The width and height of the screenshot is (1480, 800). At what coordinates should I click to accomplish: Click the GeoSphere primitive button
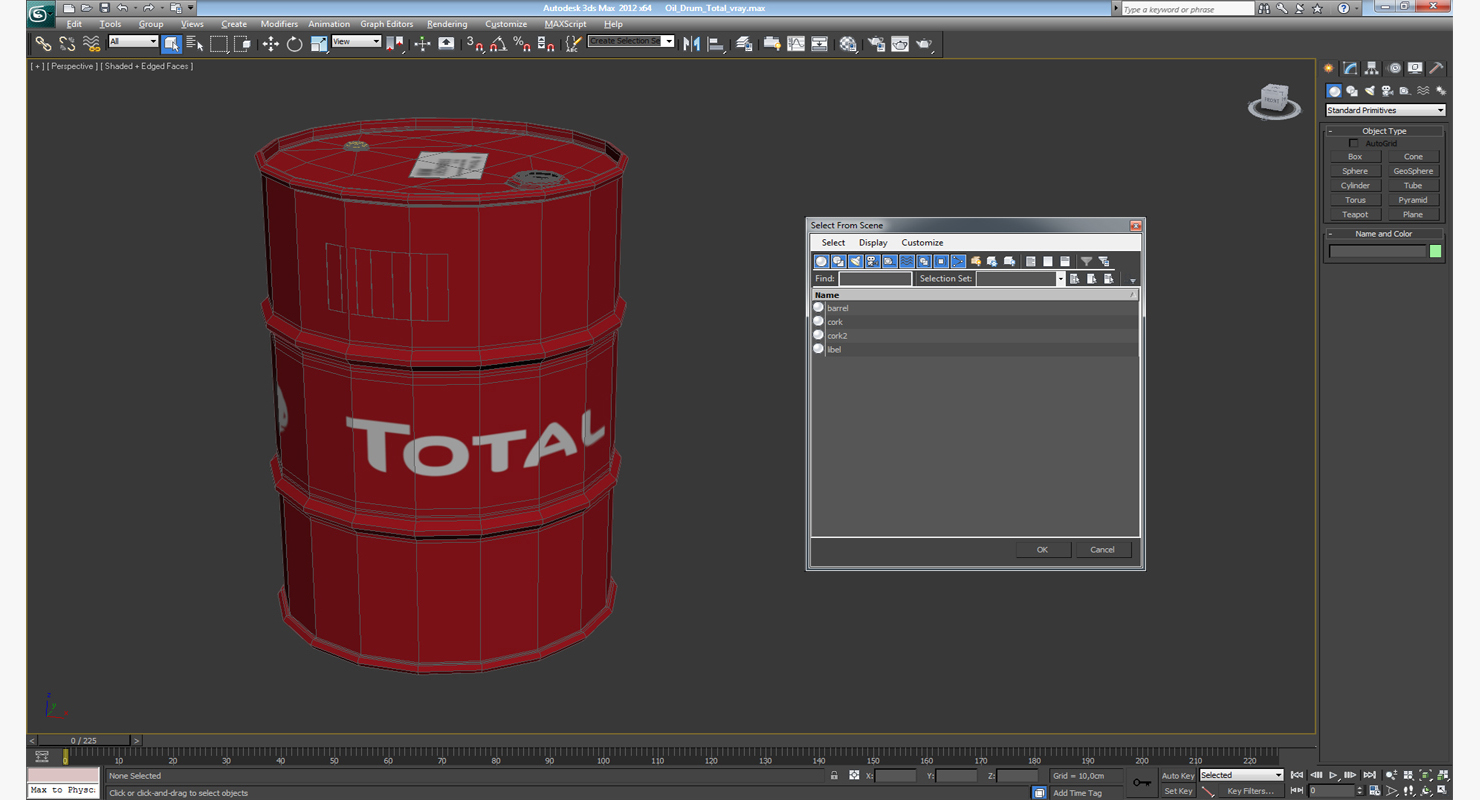(x=1413, y=171)
